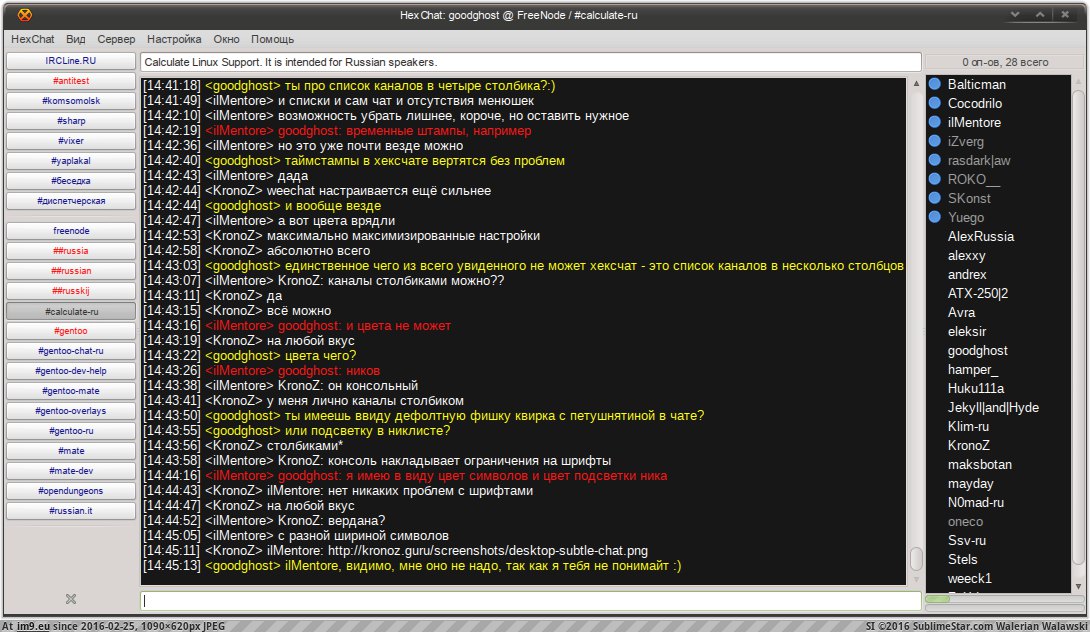Select the active #calculate-ru channel tab

tap(71, 311)
